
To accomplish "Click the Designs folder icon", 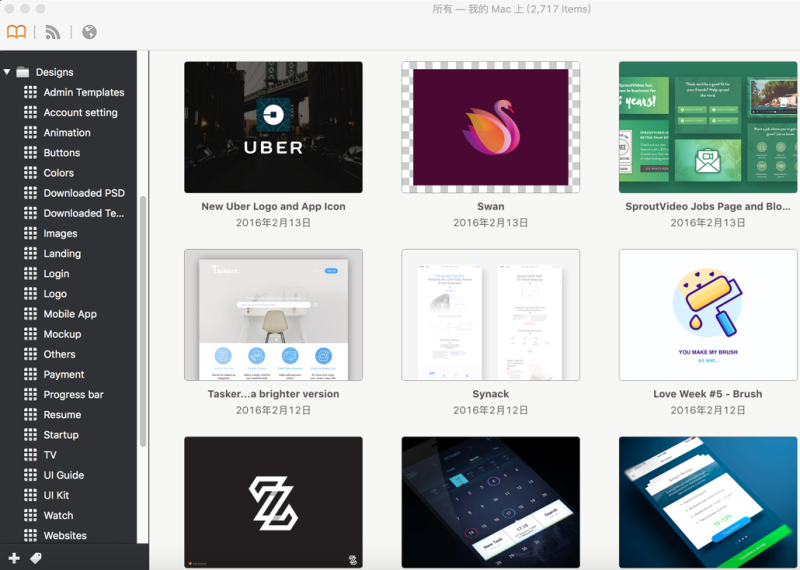I will point(22,72).
